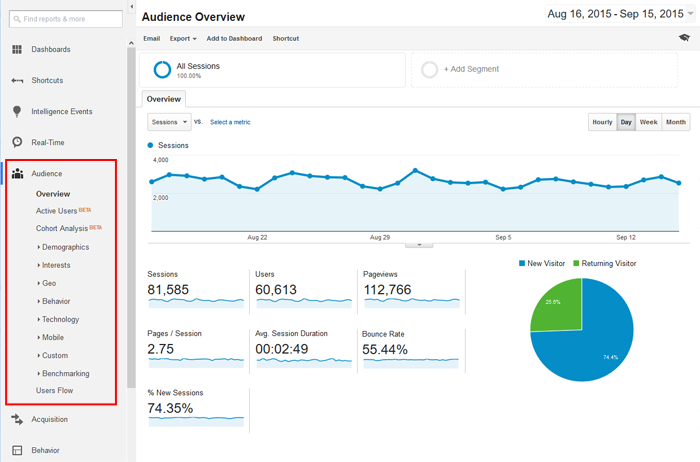This screenshot has width=700, height=462.
Task: Switch chart granularity to Hourly
Action: tap(602, 122)
